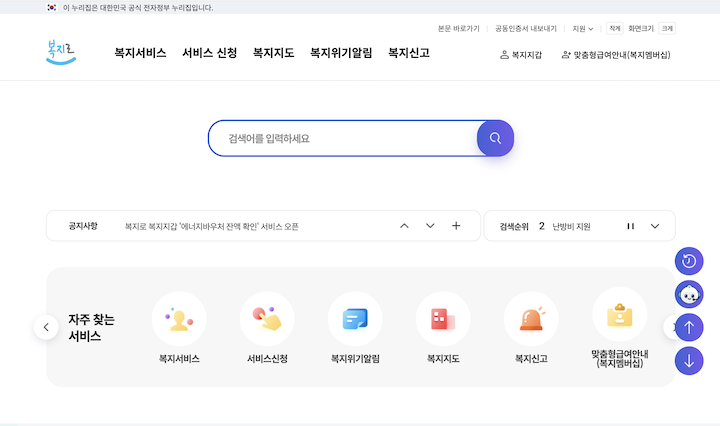The height and width of the screenshot is (426, 720).
Task: Click 공동인증서 내보내기 link
Action: [x=525, y=28]
